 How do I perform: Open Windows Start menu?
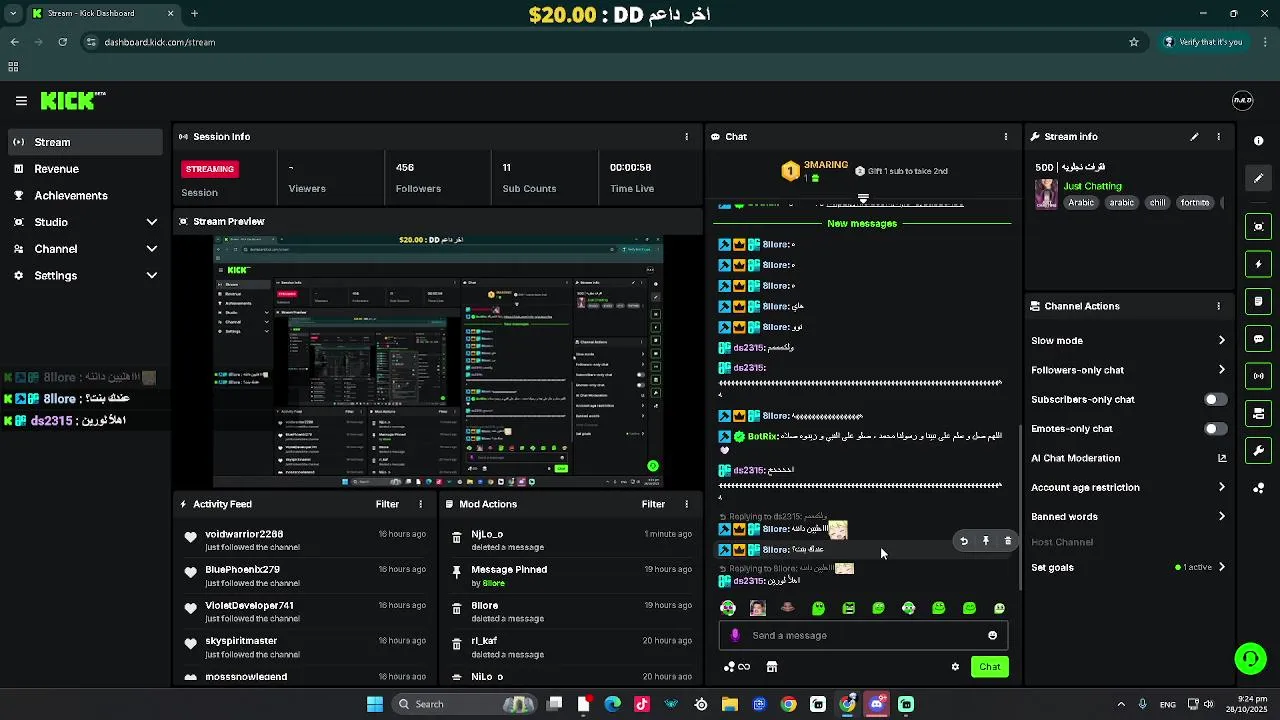tap(375, 704)
